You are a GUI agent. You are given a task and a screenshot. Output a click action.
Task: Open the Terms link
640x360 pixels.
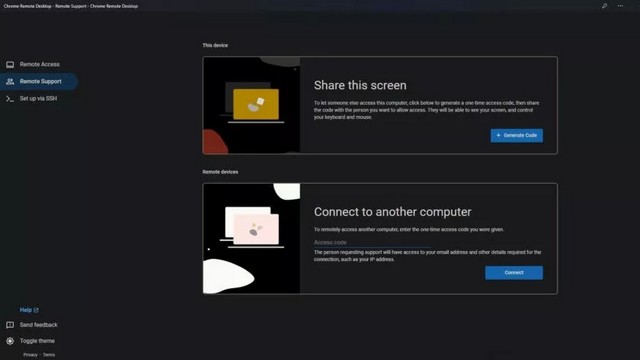coord(49,355)
